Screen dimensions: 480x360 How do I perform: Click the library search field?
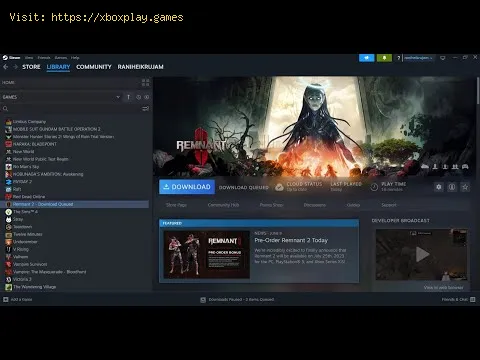(72, 108)
